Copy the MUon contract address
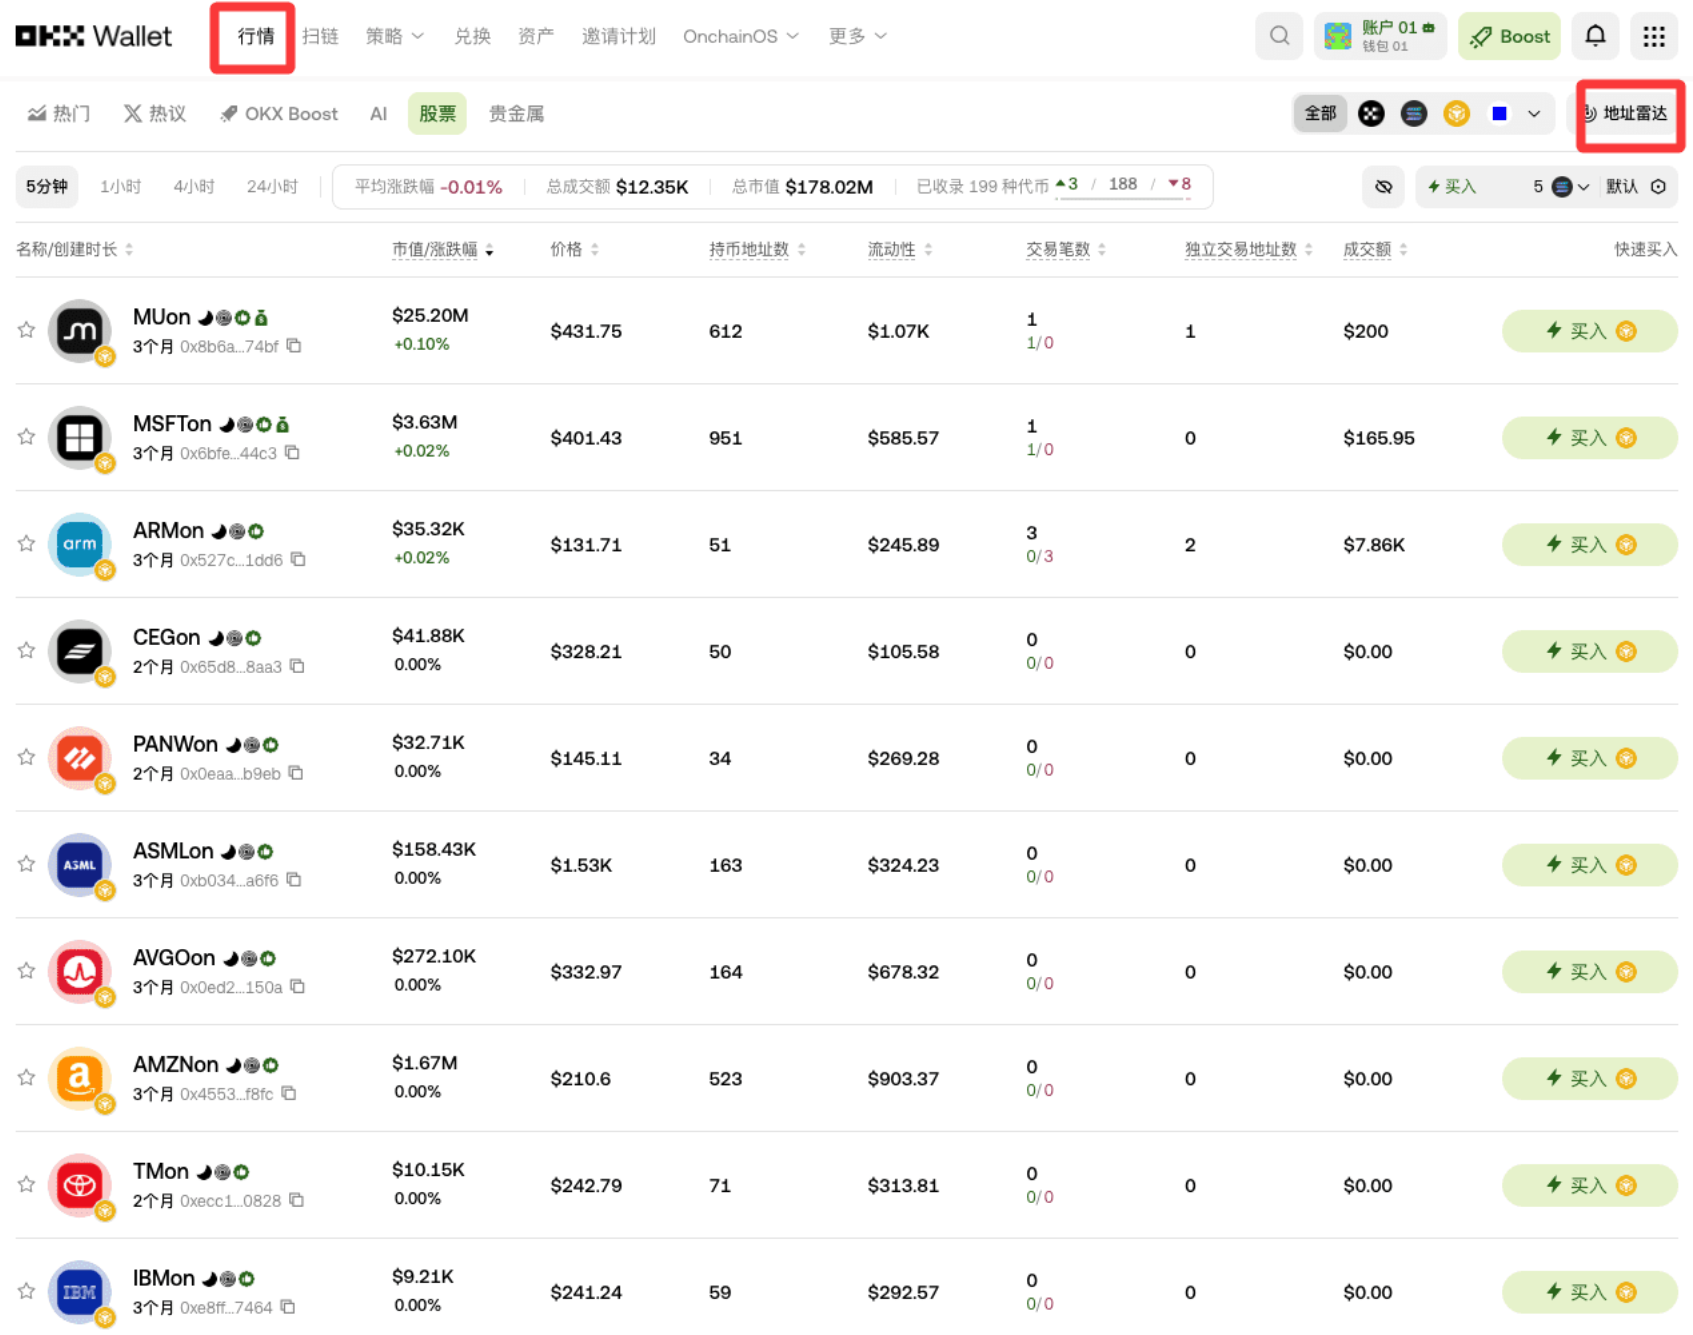 pos(294,346)
